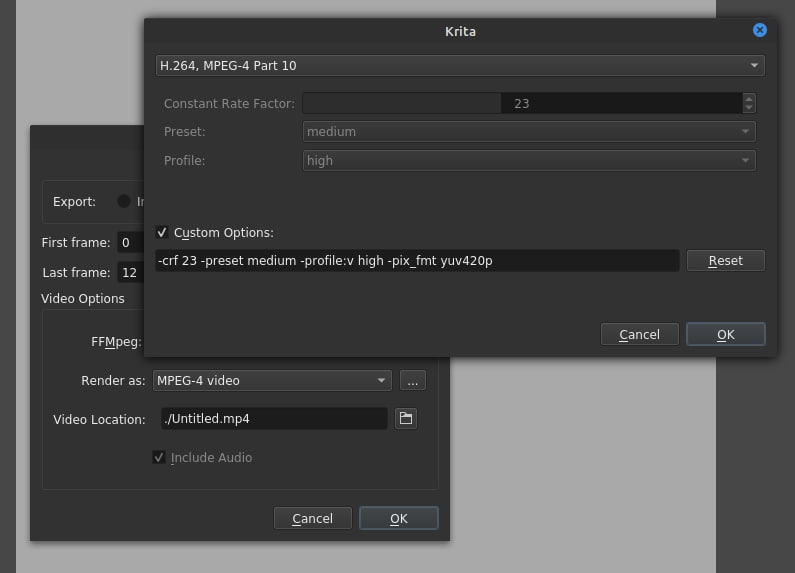Open the Render as MPEG-4 video dropdown

click(272, 380)
